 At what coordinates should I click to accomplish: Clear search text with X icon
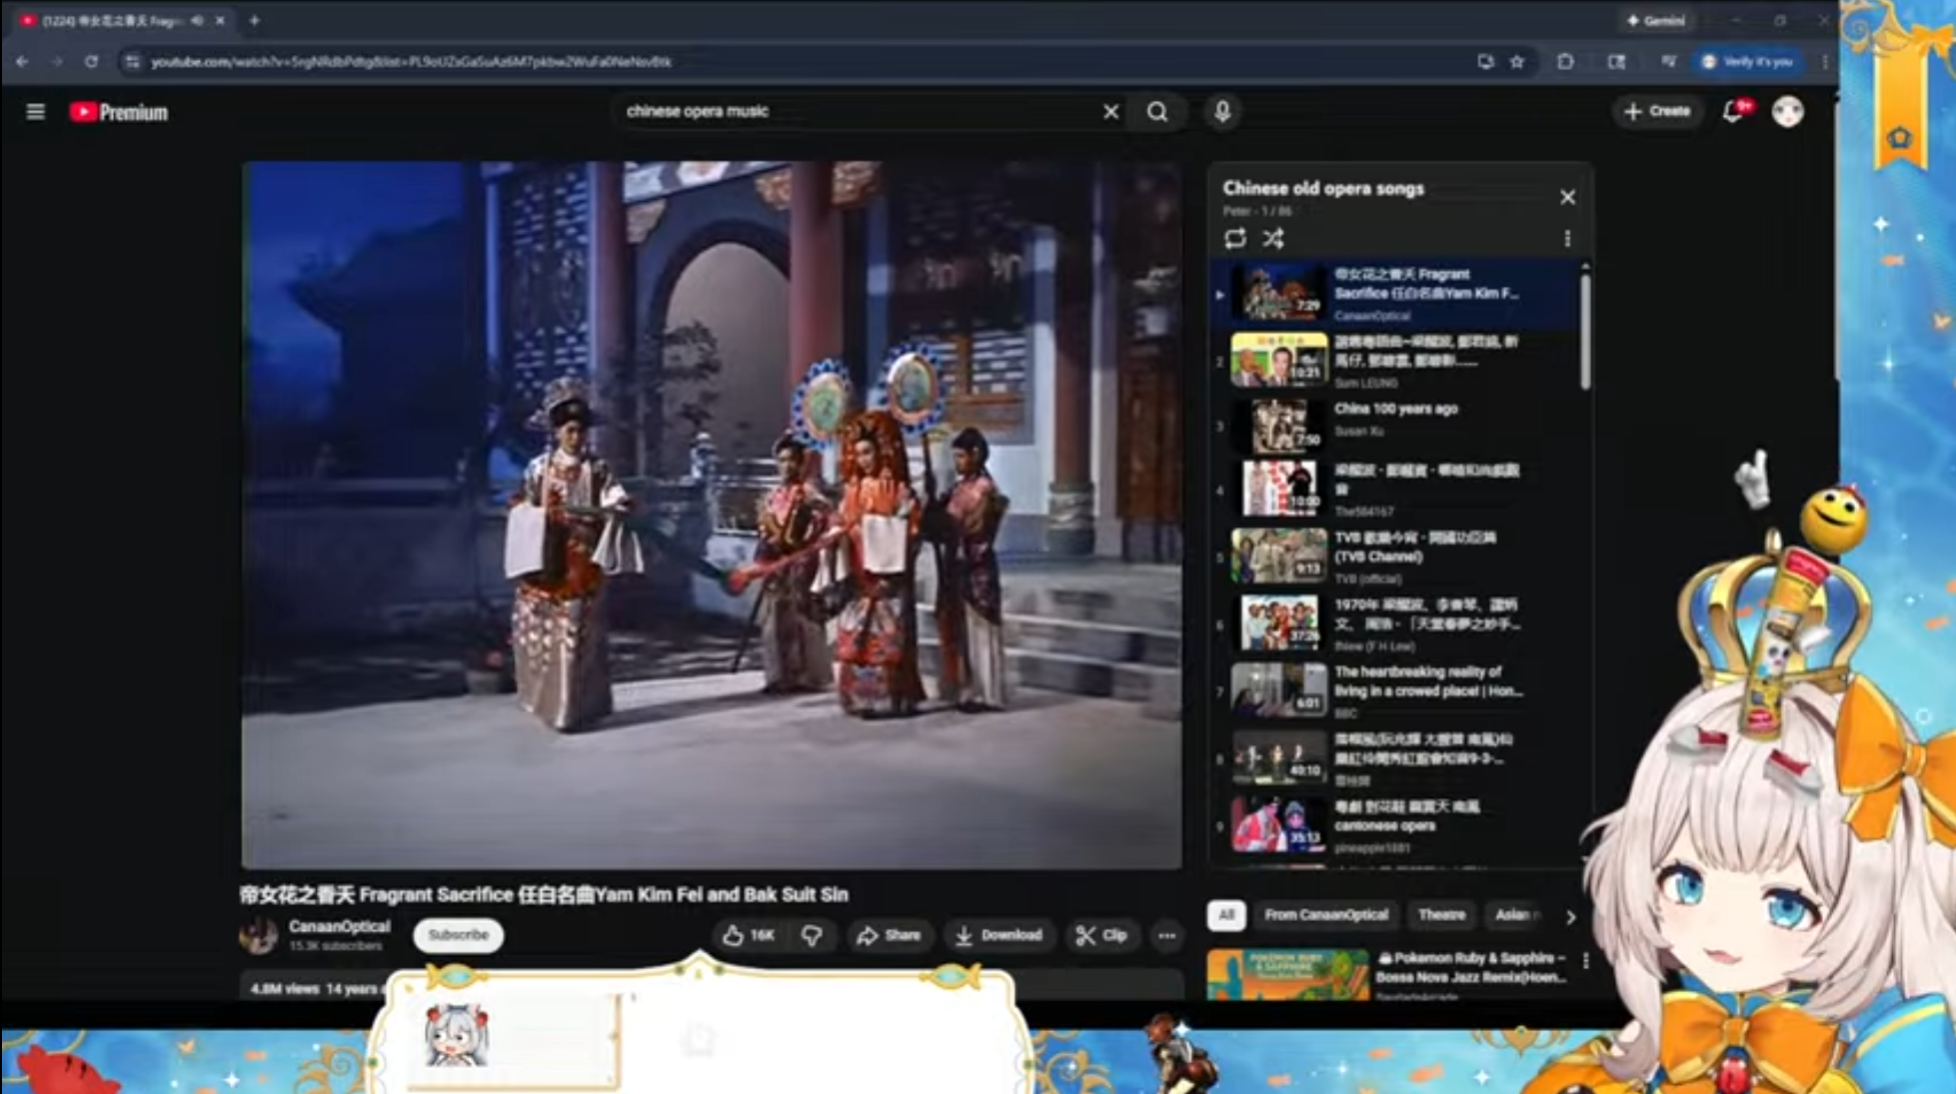click(x=1110, y=112)
